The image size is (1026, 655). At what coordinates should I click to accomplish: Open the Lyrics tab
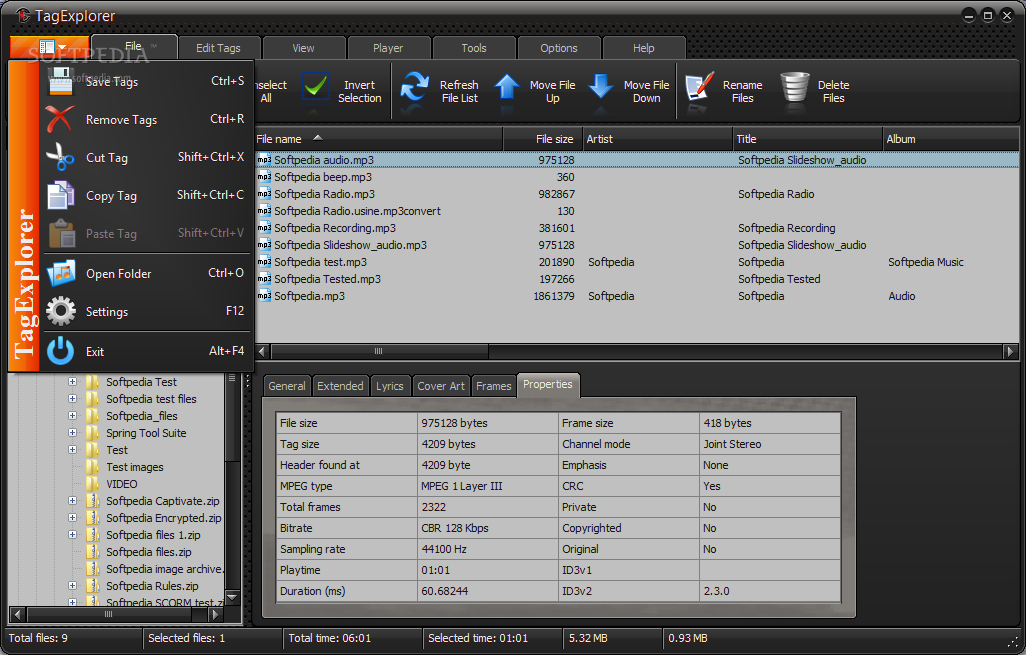pyautogui.click(x=390, y=386)
